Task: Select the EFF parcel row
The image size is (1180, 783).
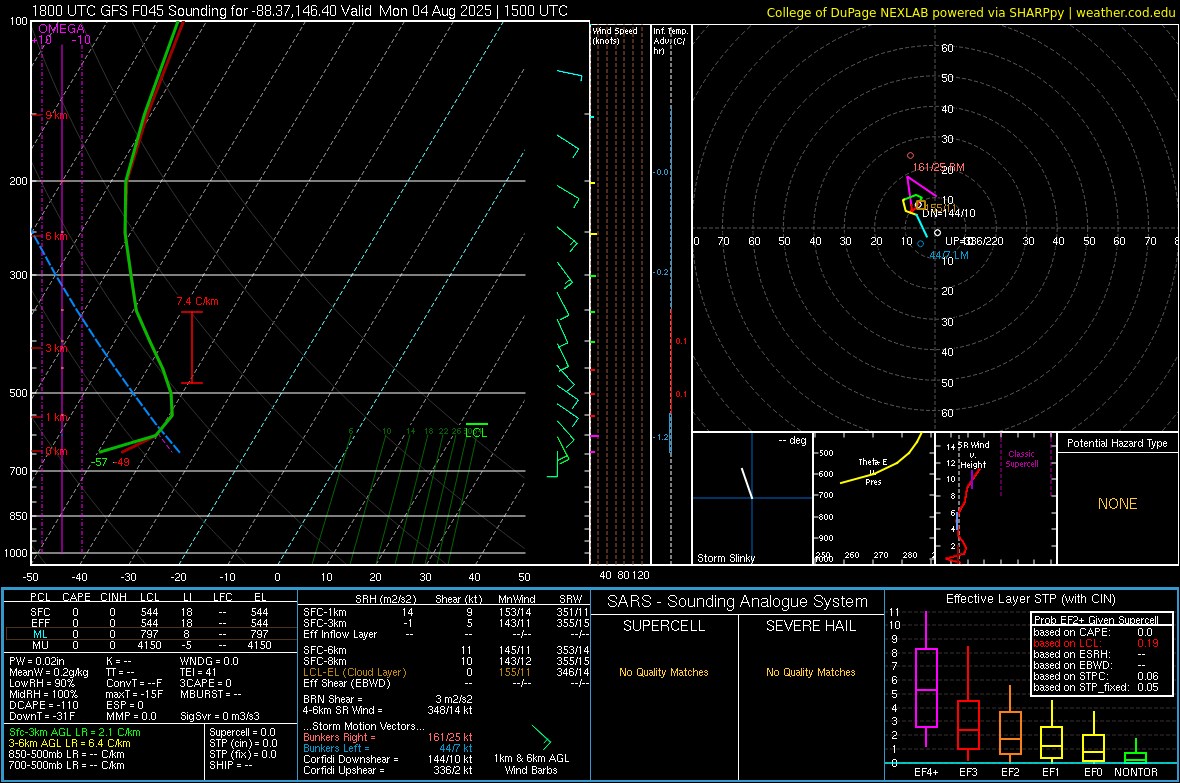Action: point(150,623)
